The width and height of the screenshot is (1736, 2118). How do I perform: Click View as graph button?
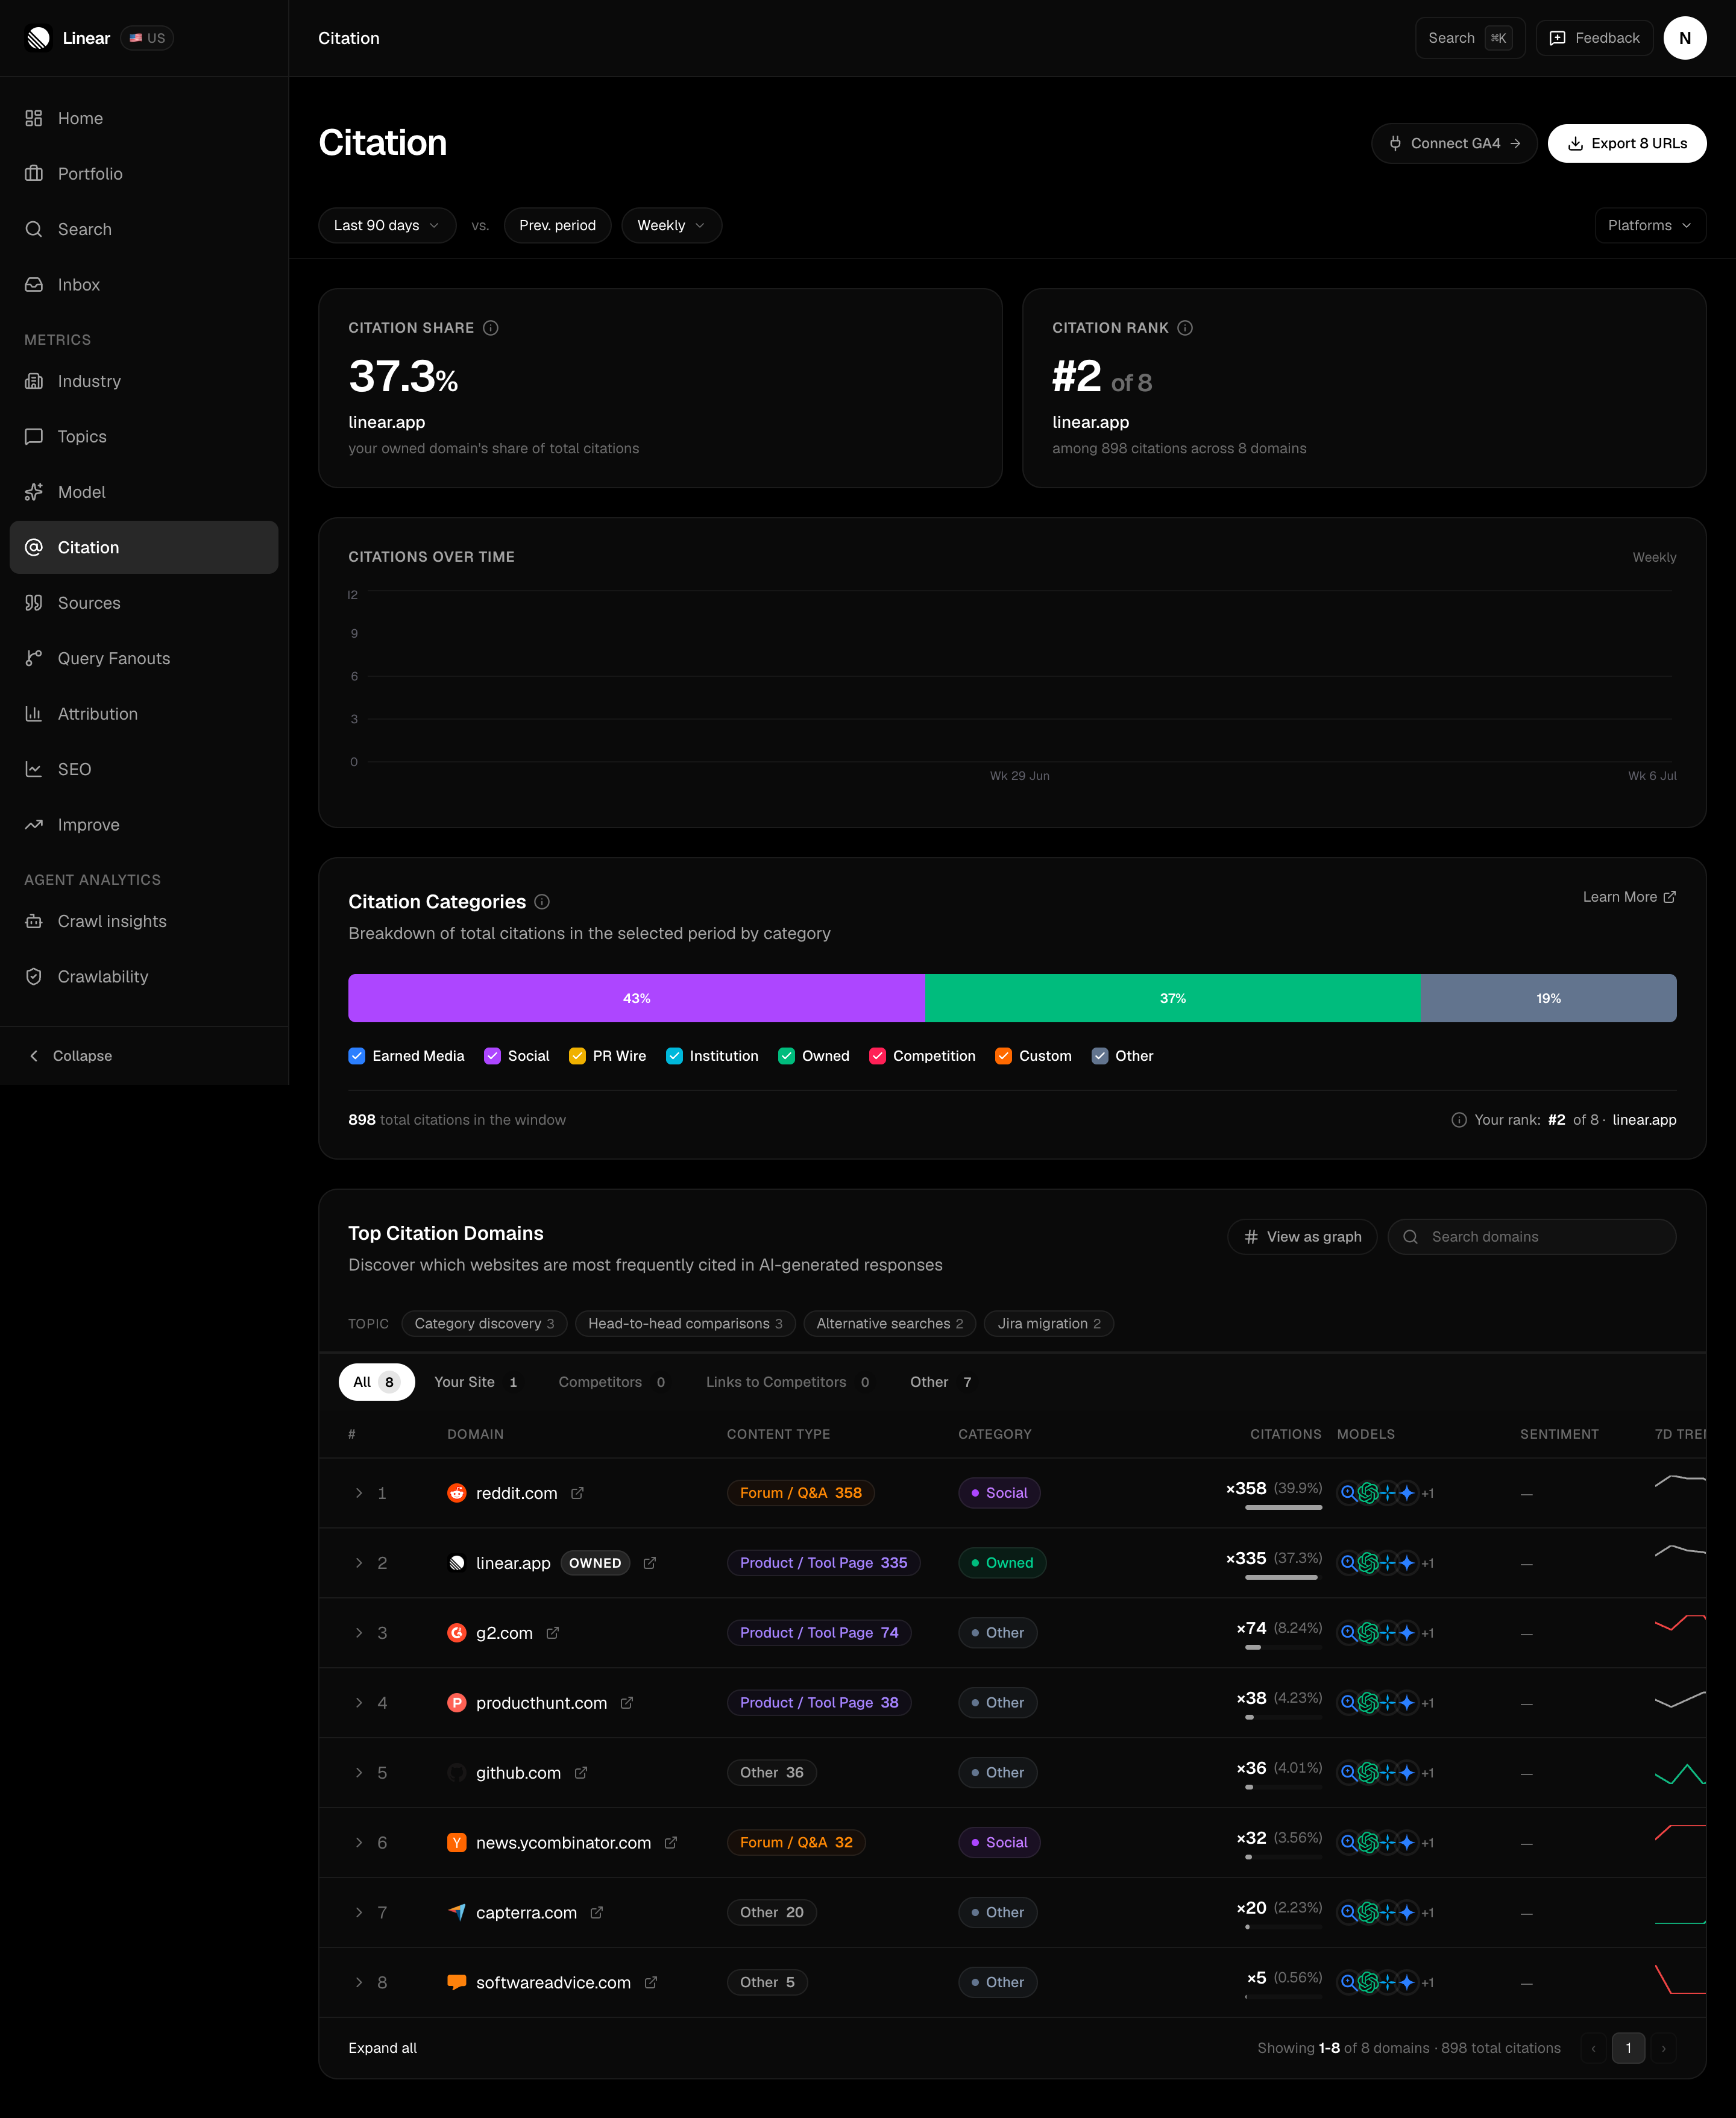tap(1302, 1237)
